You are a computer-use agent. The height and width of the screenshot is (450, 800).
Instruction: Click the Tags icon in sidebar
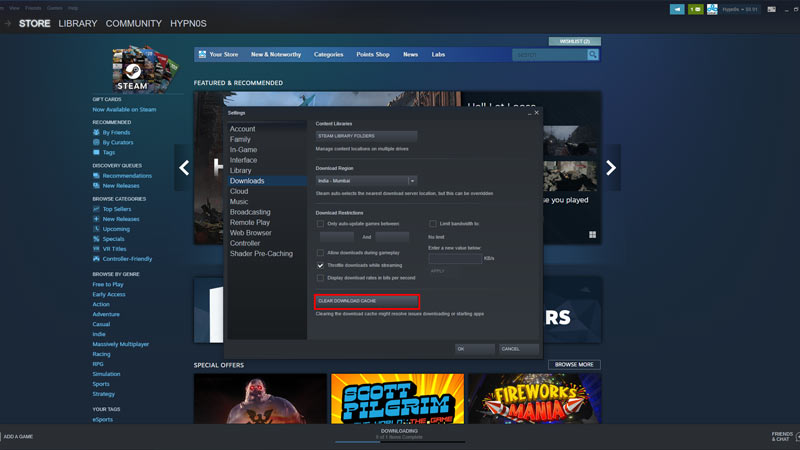click(x=96, y=152)
